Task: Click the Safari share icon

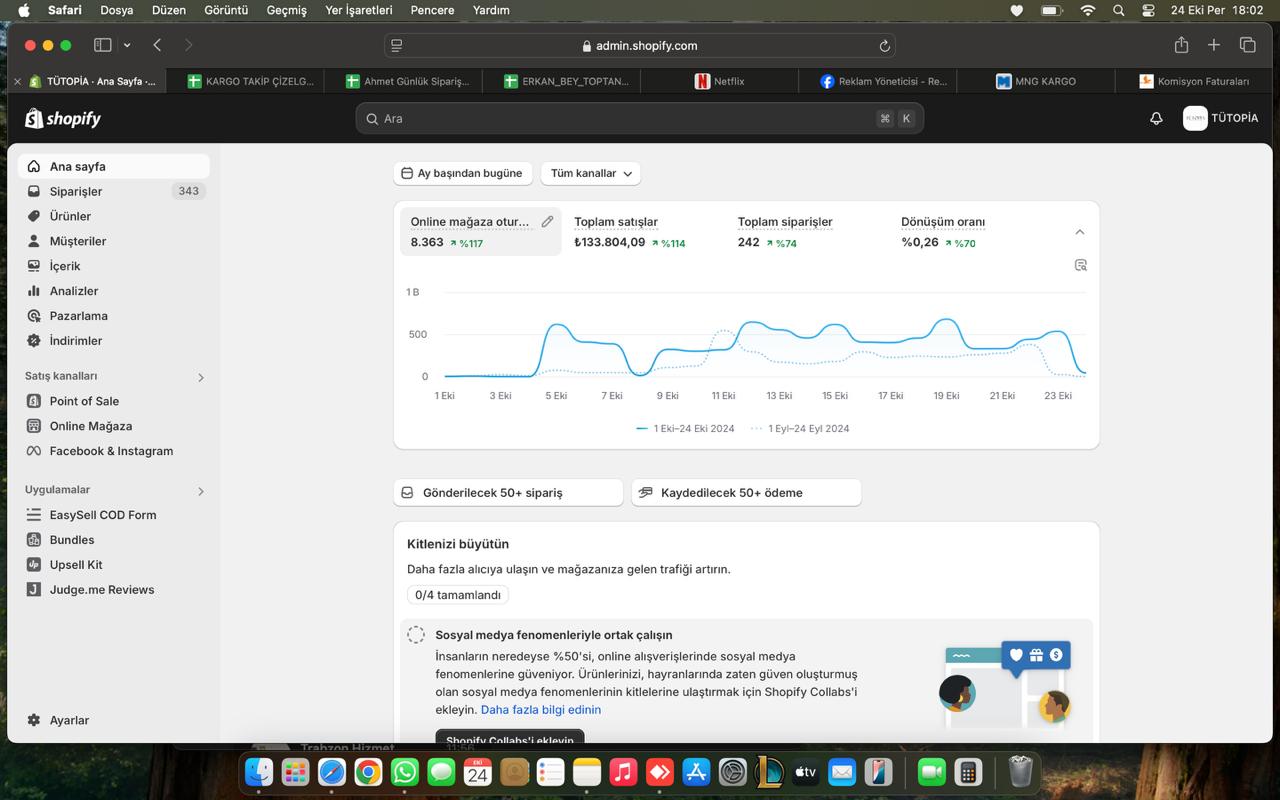Action: click(1181, 45)
